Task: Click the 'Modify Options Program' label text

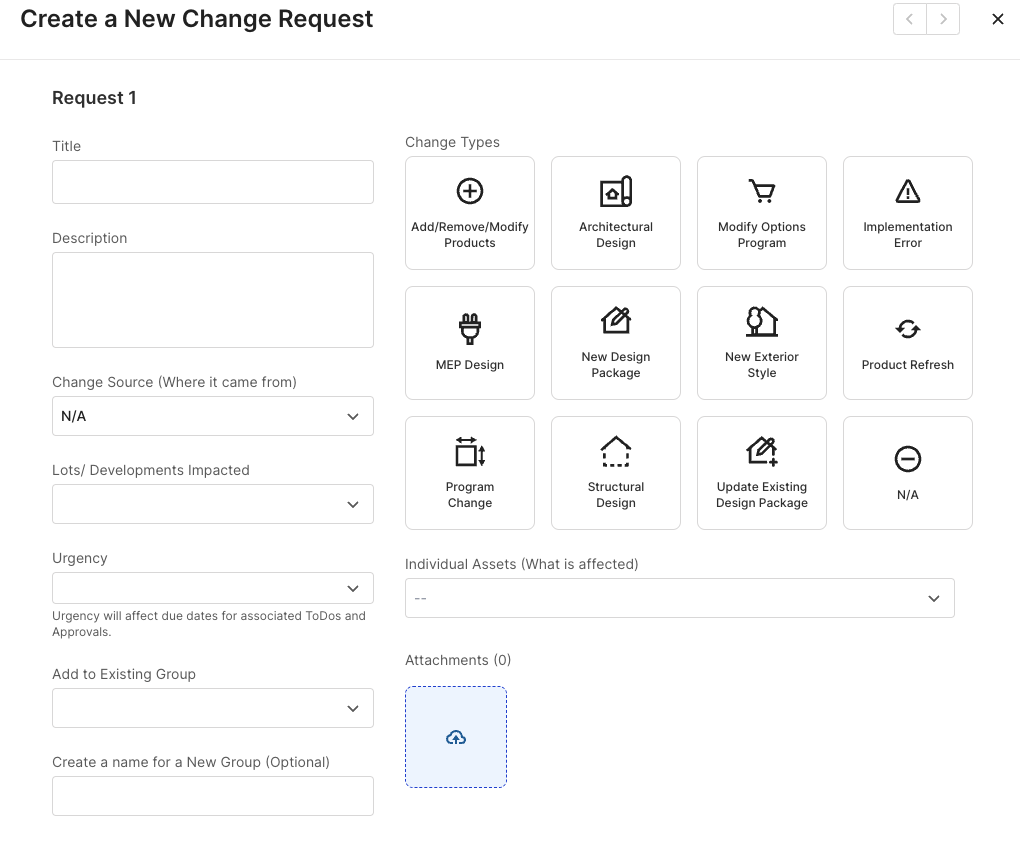Action: (x=762, y=235)
